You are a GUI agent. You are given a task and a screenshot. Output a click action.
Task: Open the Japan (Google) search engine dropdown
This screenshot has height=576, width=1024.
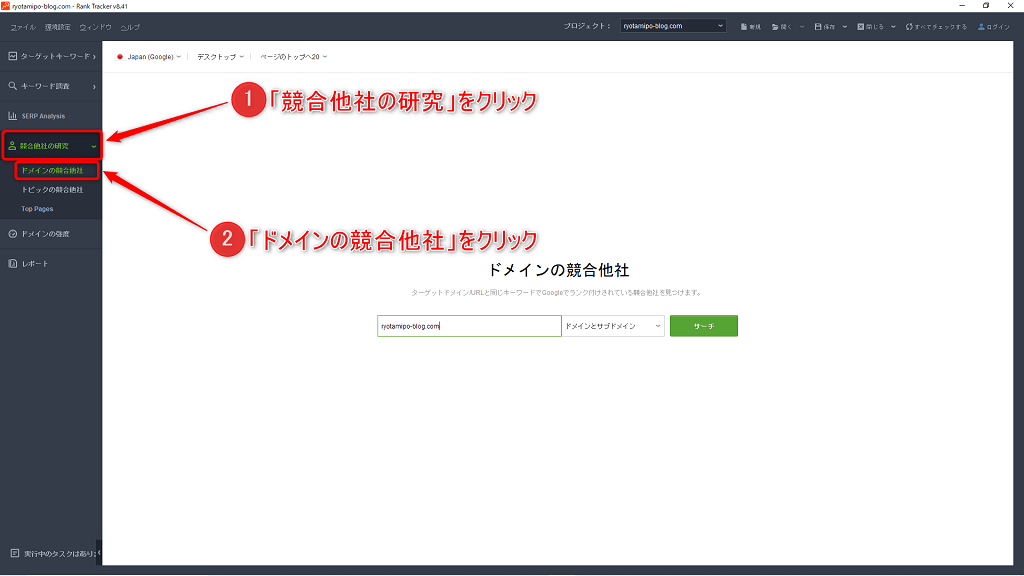pyautogui.click(x=150, y=57)
